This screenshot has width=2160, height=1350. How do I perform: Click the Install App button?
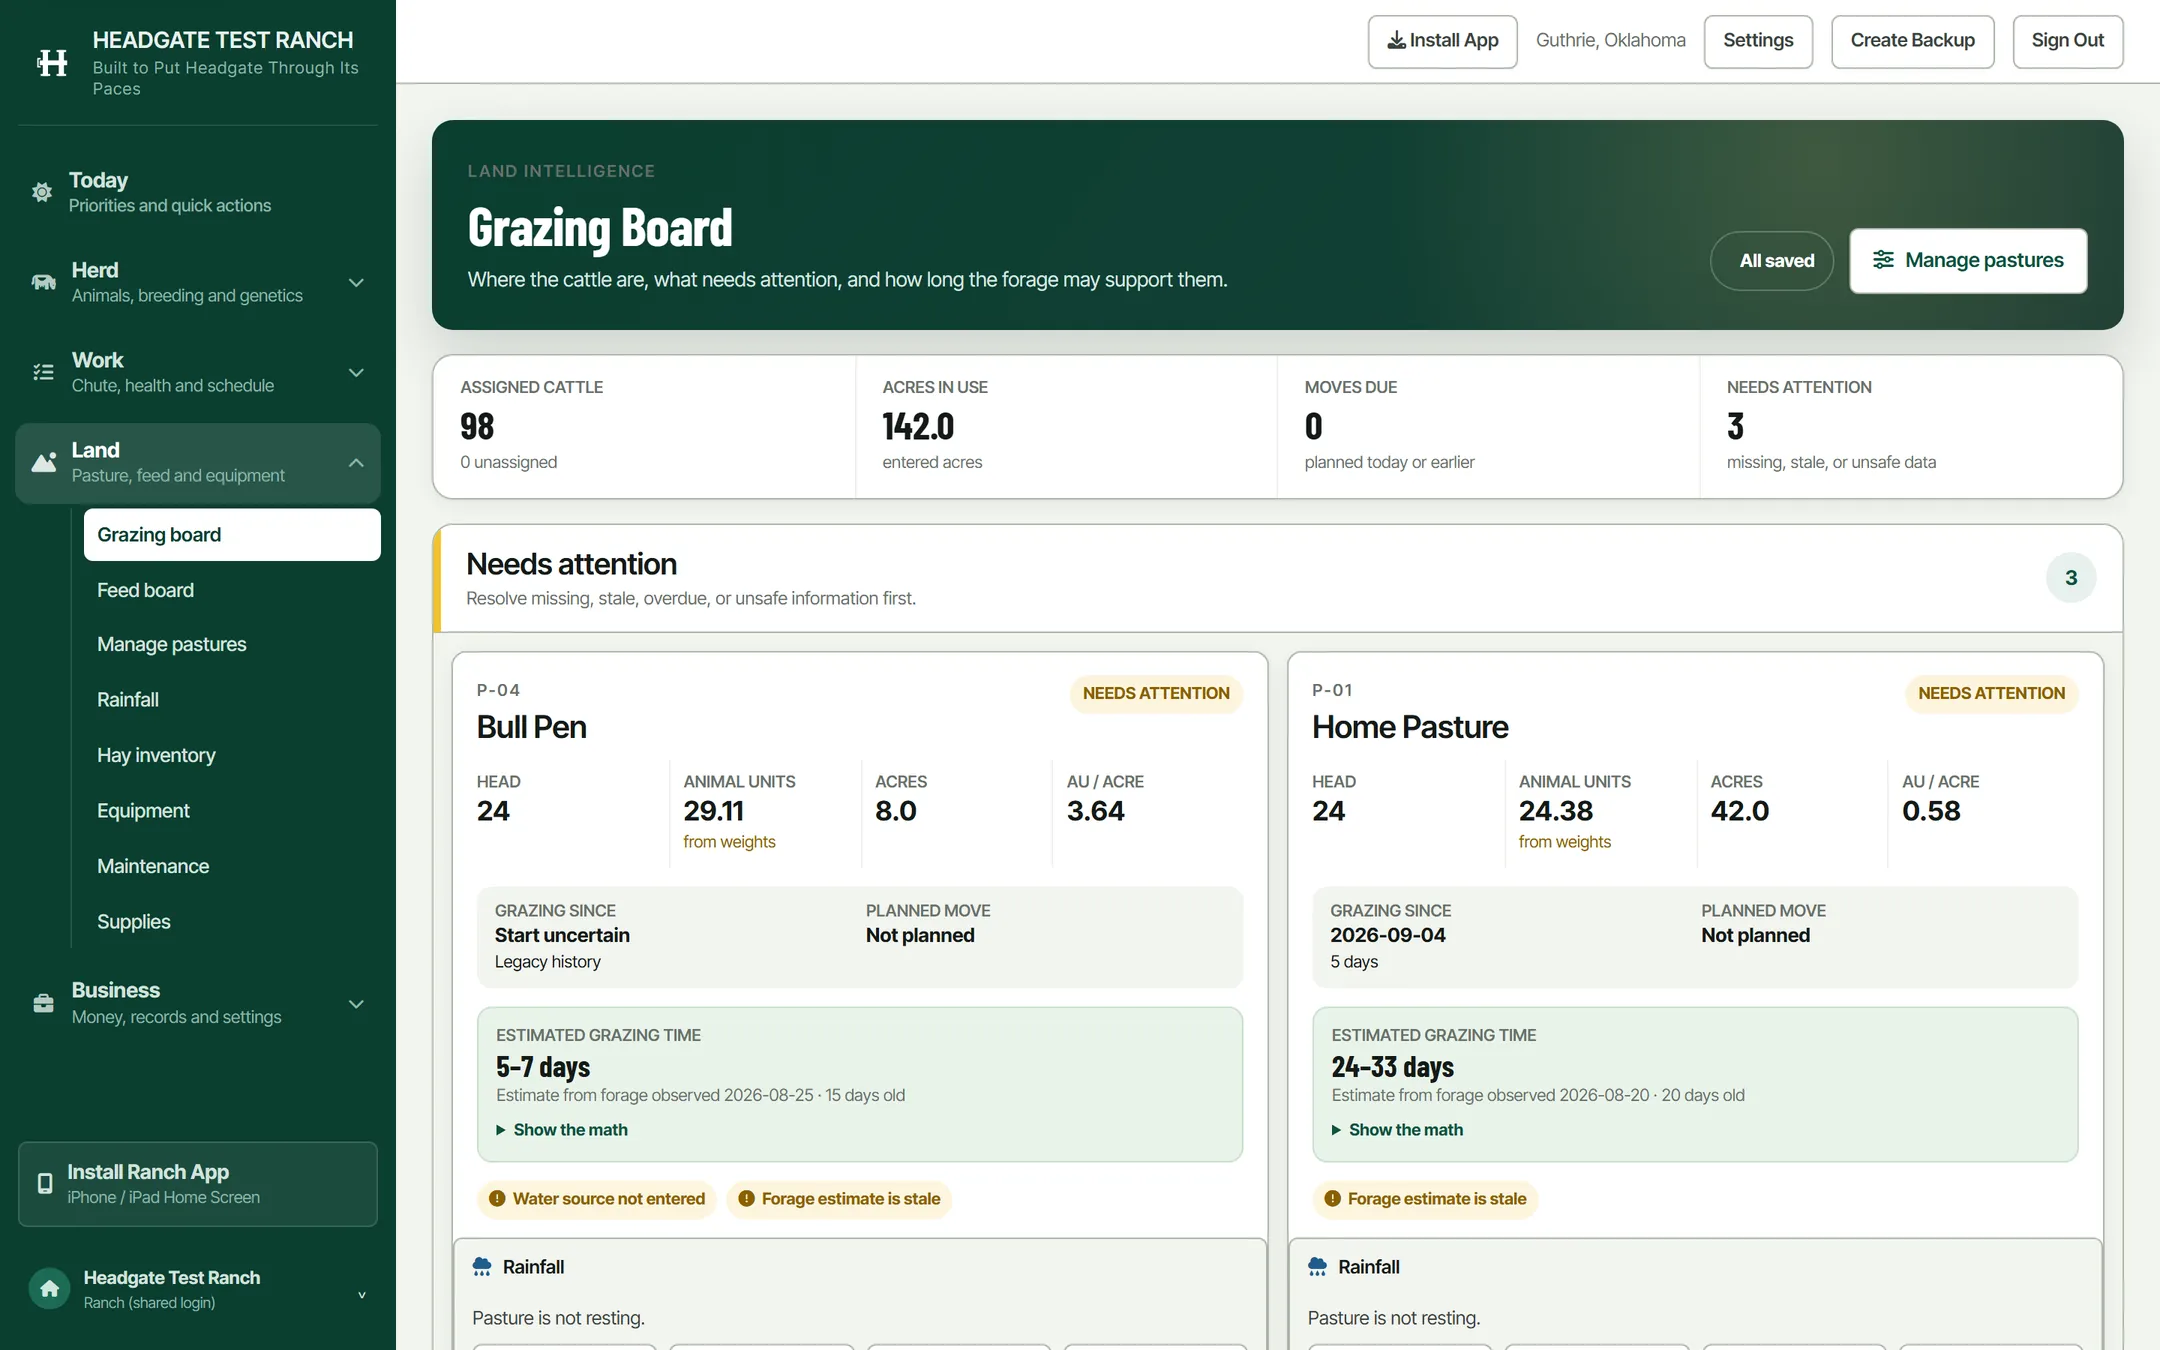tap(1442, 41)
